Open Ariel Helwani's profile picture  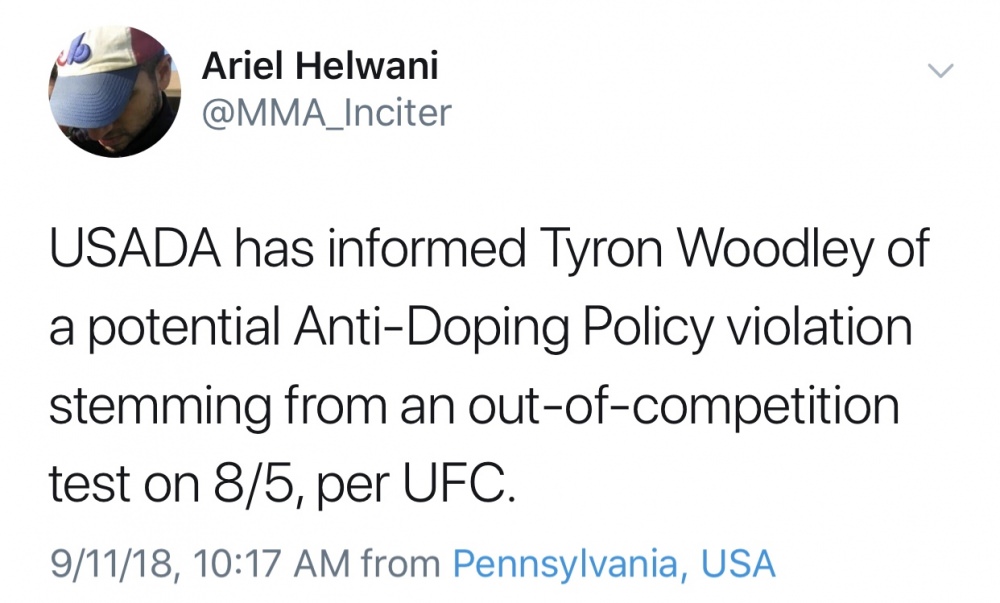(115, 91)
